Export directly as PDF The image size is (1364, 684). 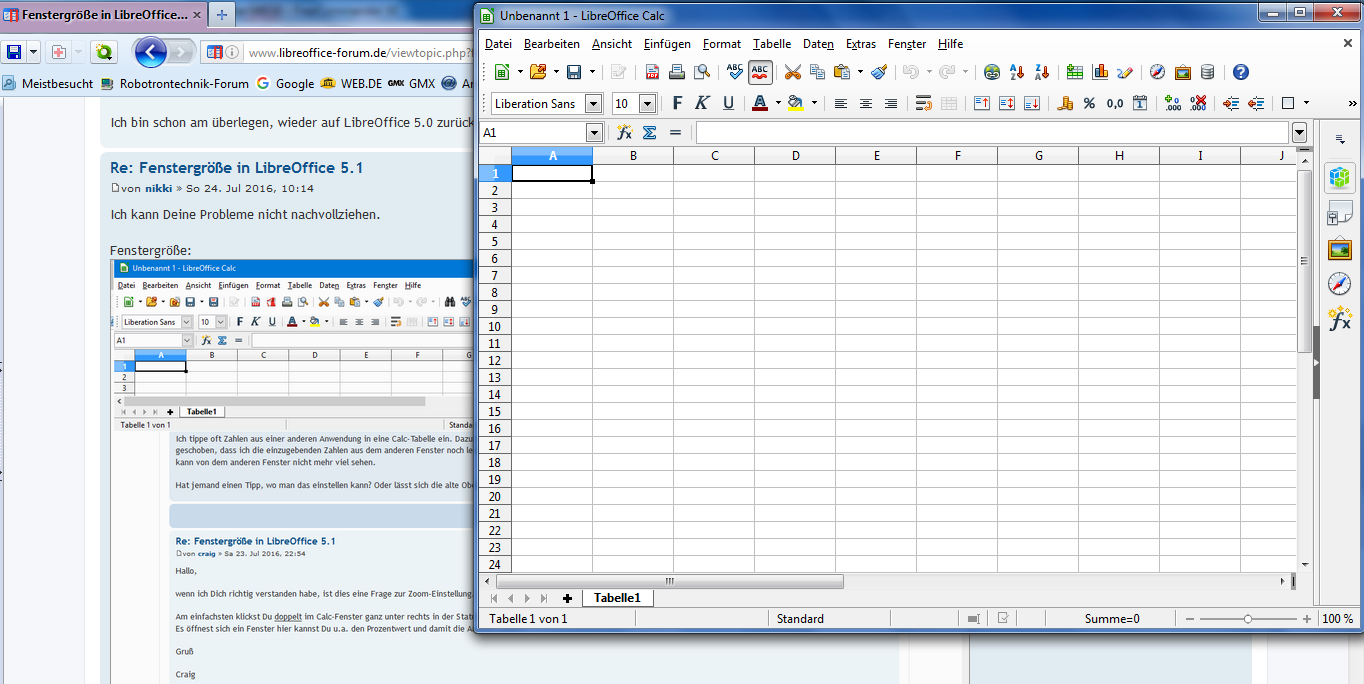pos(652,72)
